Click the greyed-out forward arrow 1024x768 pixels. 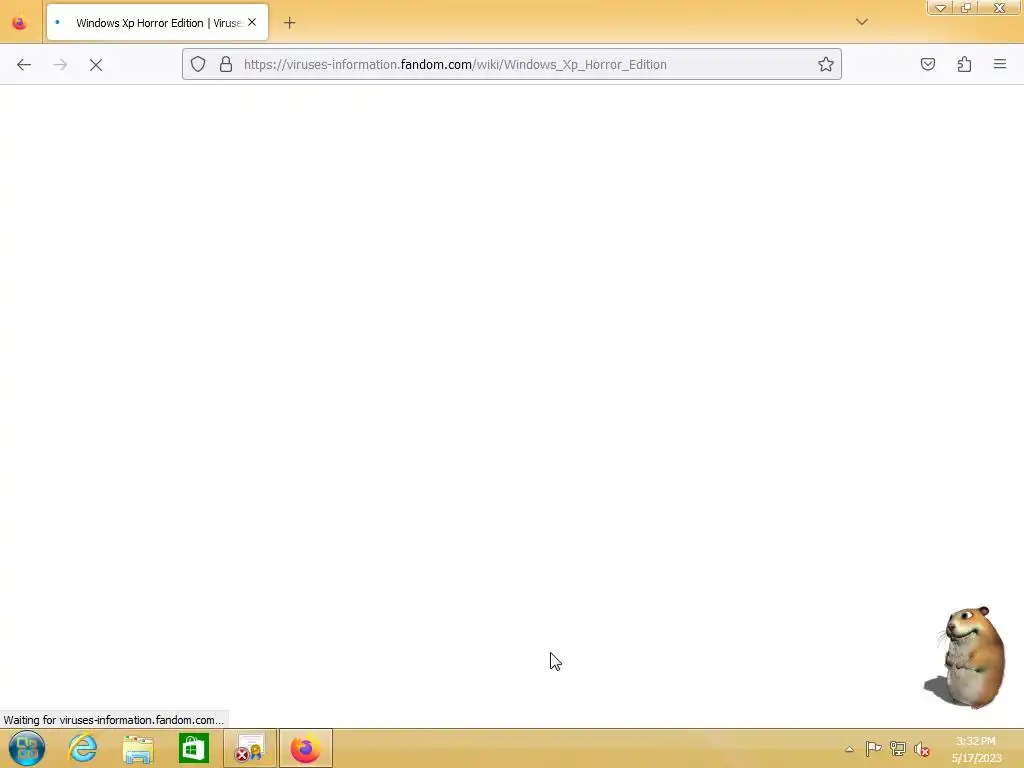60,65
